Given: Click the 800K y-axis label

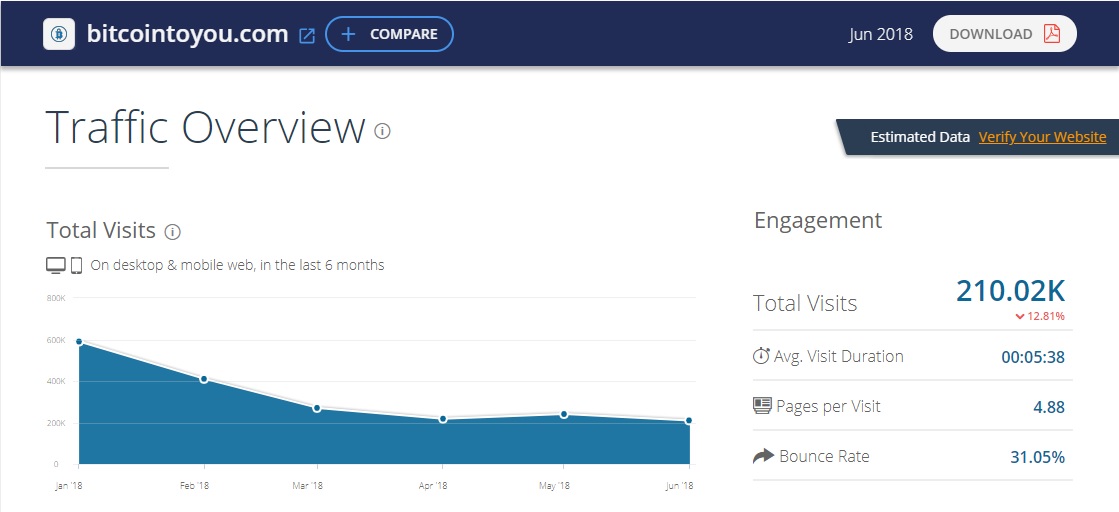Looking at the screenshot, I should click(56, 298).
